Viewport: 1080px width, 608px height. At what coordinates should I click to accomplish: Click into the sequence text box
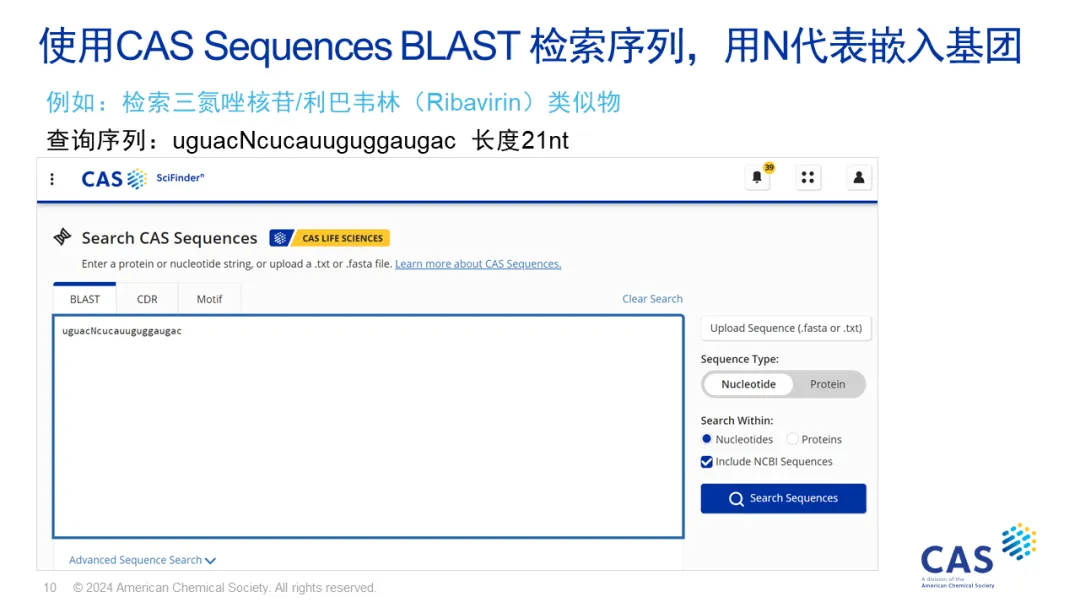click(x=368, y=426)
